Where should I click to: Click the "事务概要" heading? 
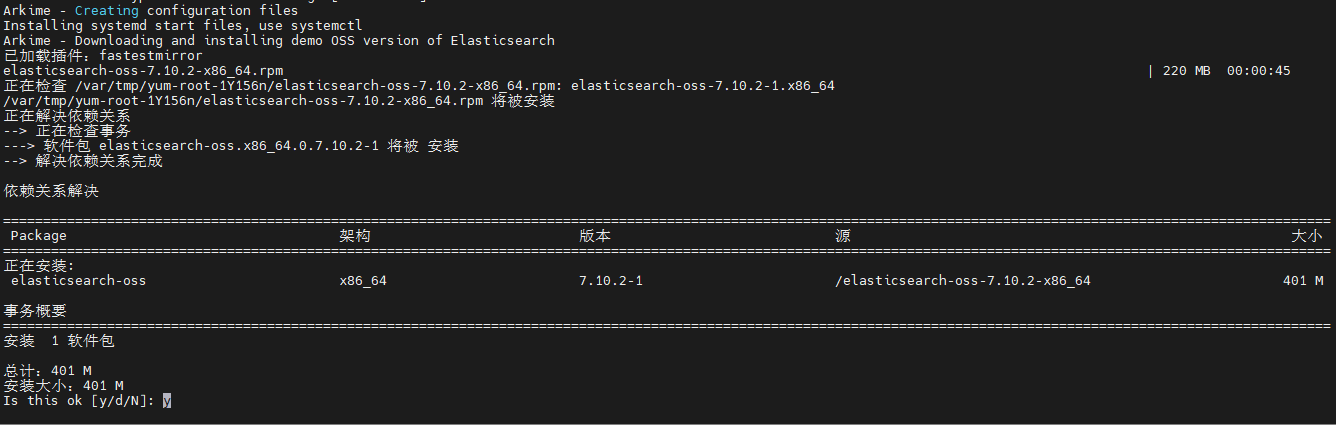pos(35,311)
